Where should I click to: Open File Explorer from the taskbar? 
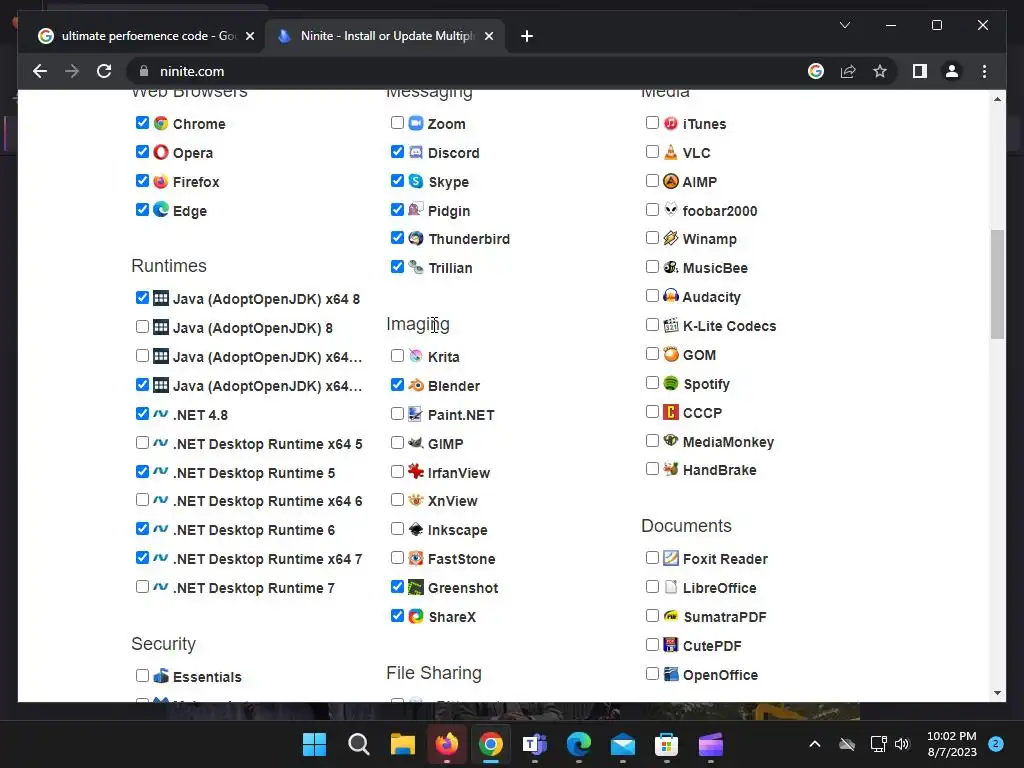403,744
